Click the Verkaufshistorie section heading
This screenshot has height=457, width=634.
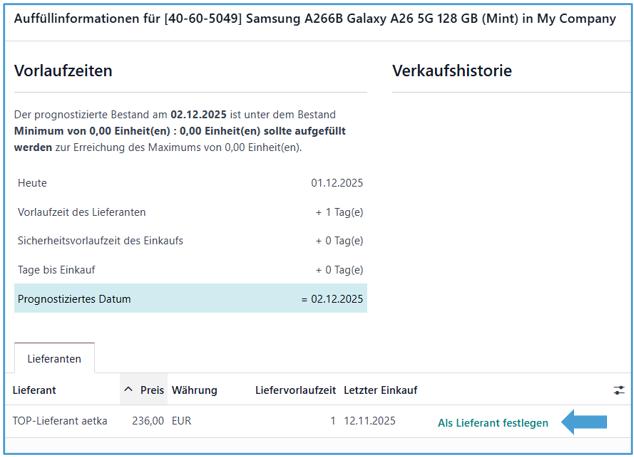(x=452, y=71)
